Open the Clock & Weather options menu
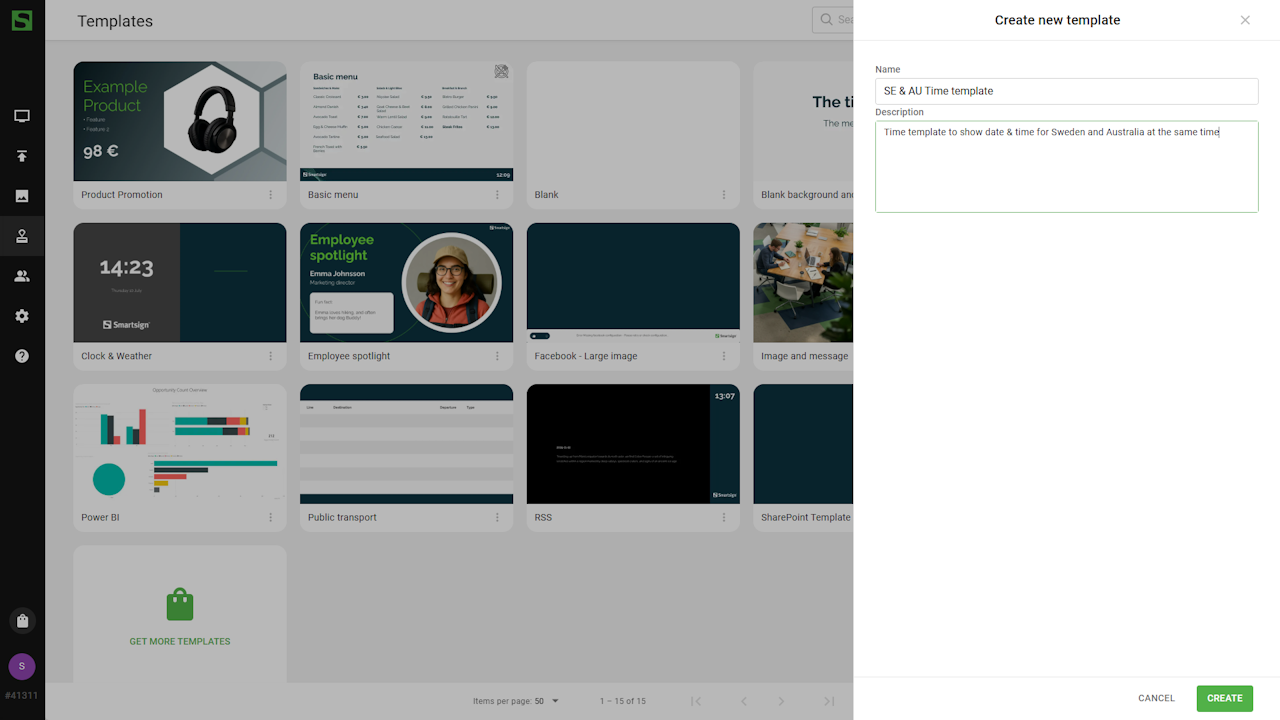The image size is (1280, 720). coord(270,356)
